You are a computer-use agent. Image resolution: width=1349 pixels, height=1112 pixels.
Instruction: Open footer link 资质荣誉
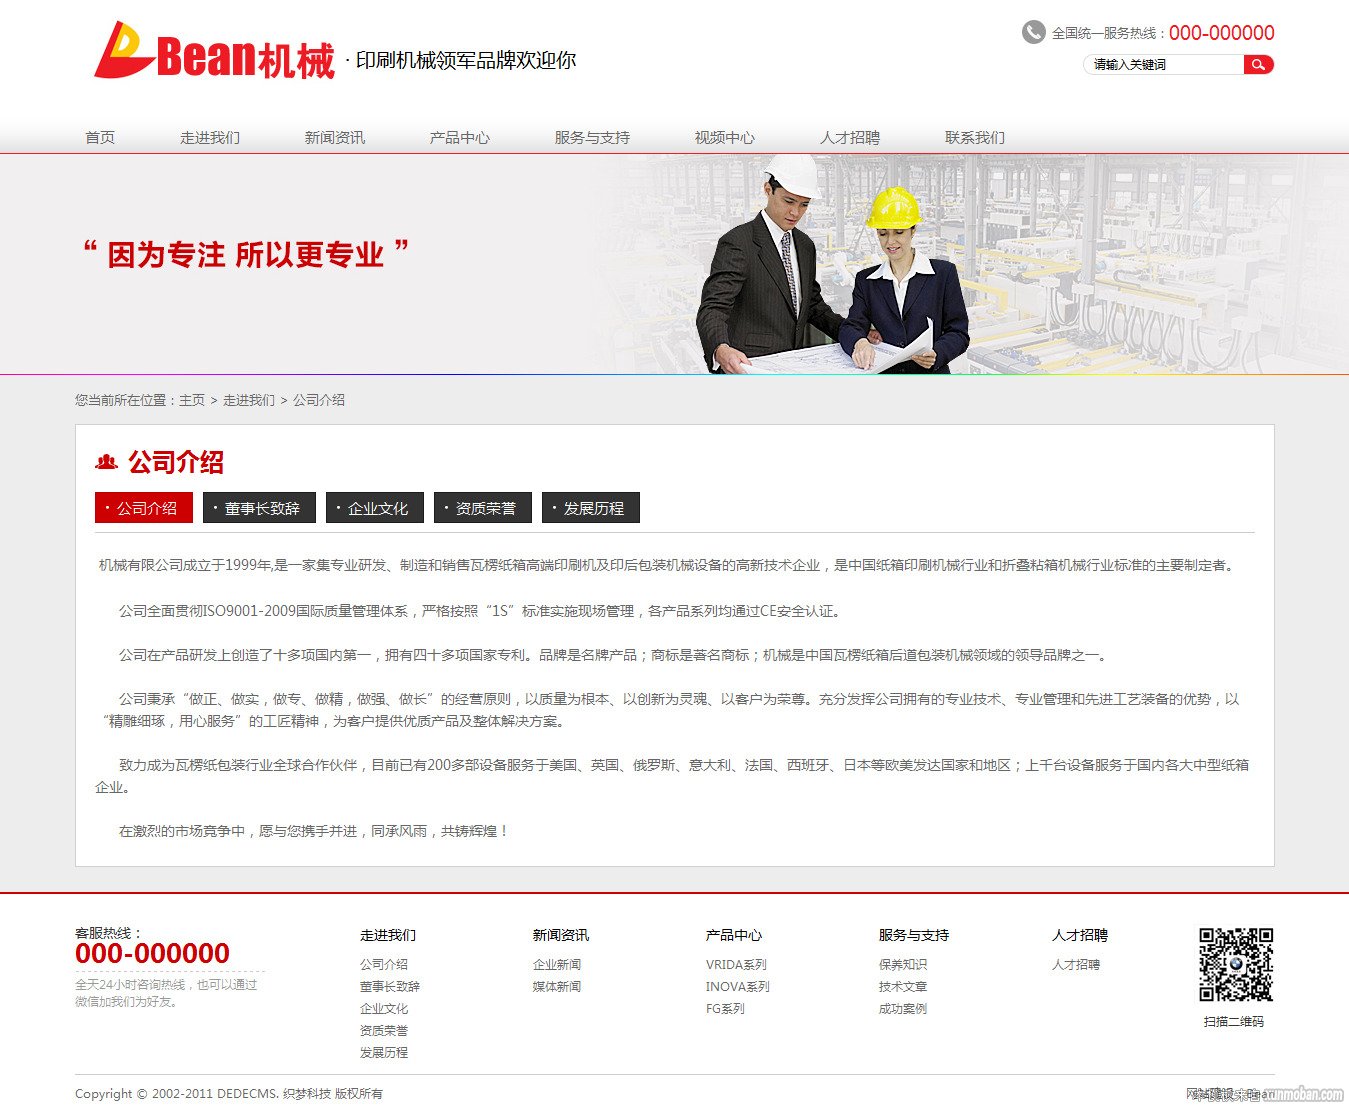click(384, 1031)
